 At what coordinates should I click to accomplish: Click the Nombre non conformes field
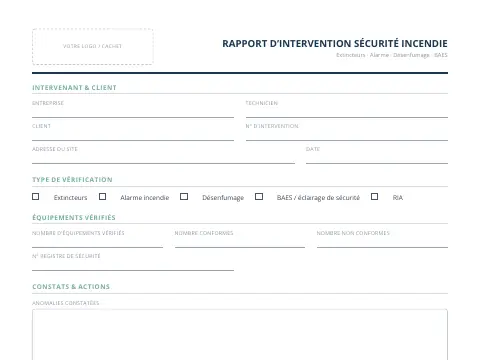(382, 242)
